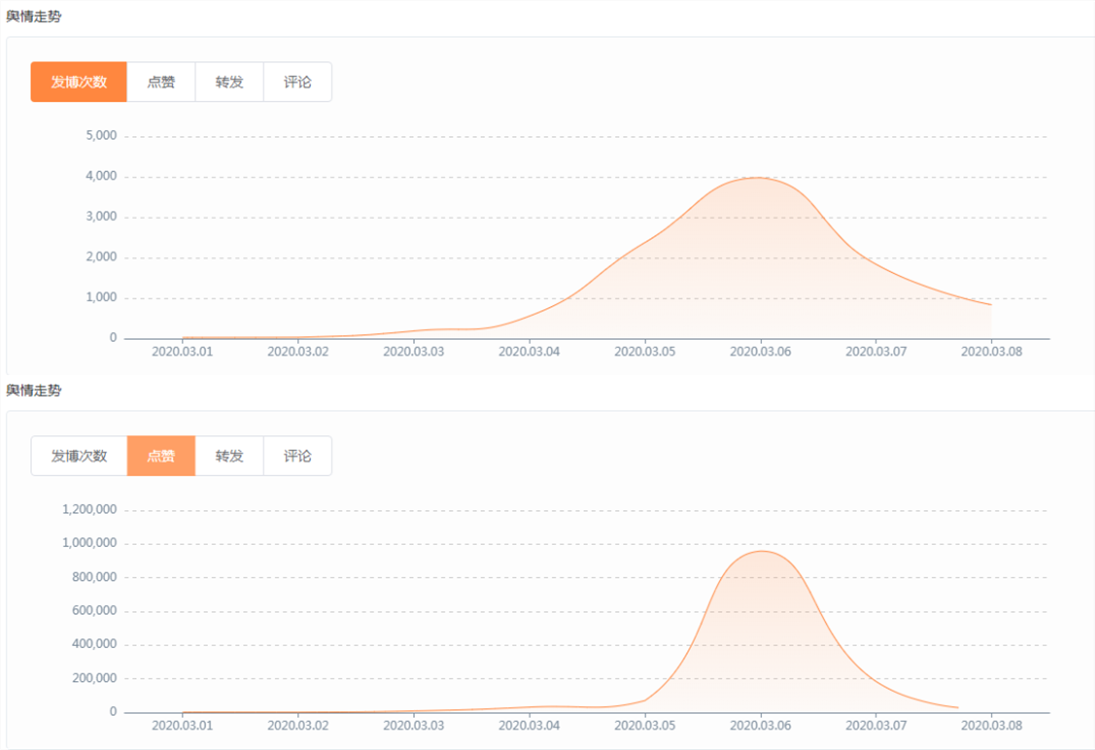Viewport: 1095px width, 750px height.
Task: Click 2020.03.01 label on bottom chart axis
Action: (182, 726)
